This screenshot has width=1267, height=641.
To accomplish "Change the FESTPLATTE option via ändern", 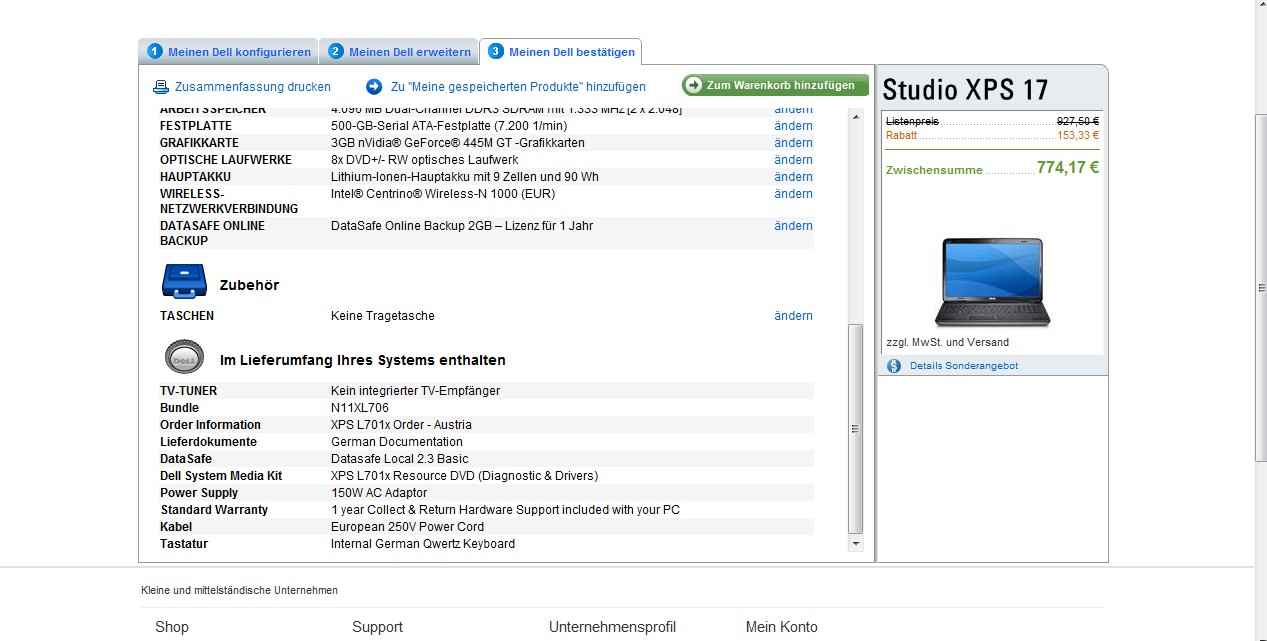I will pos(793,126).
